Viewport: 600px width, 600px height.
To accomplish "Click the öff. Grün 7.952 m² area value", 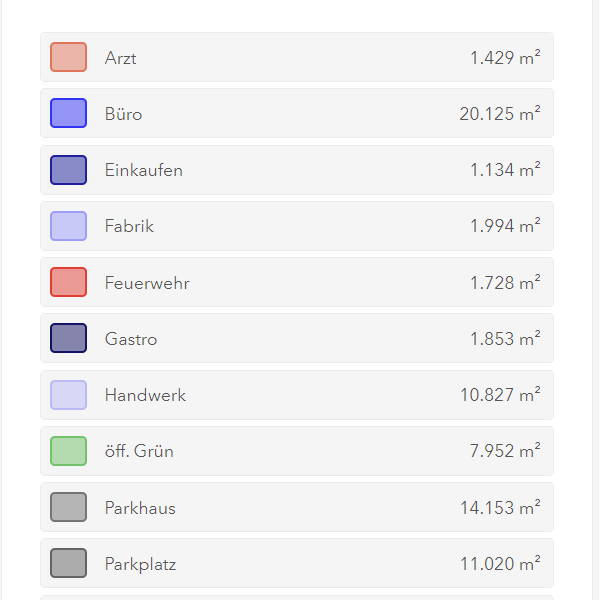I will coord(505,451).
